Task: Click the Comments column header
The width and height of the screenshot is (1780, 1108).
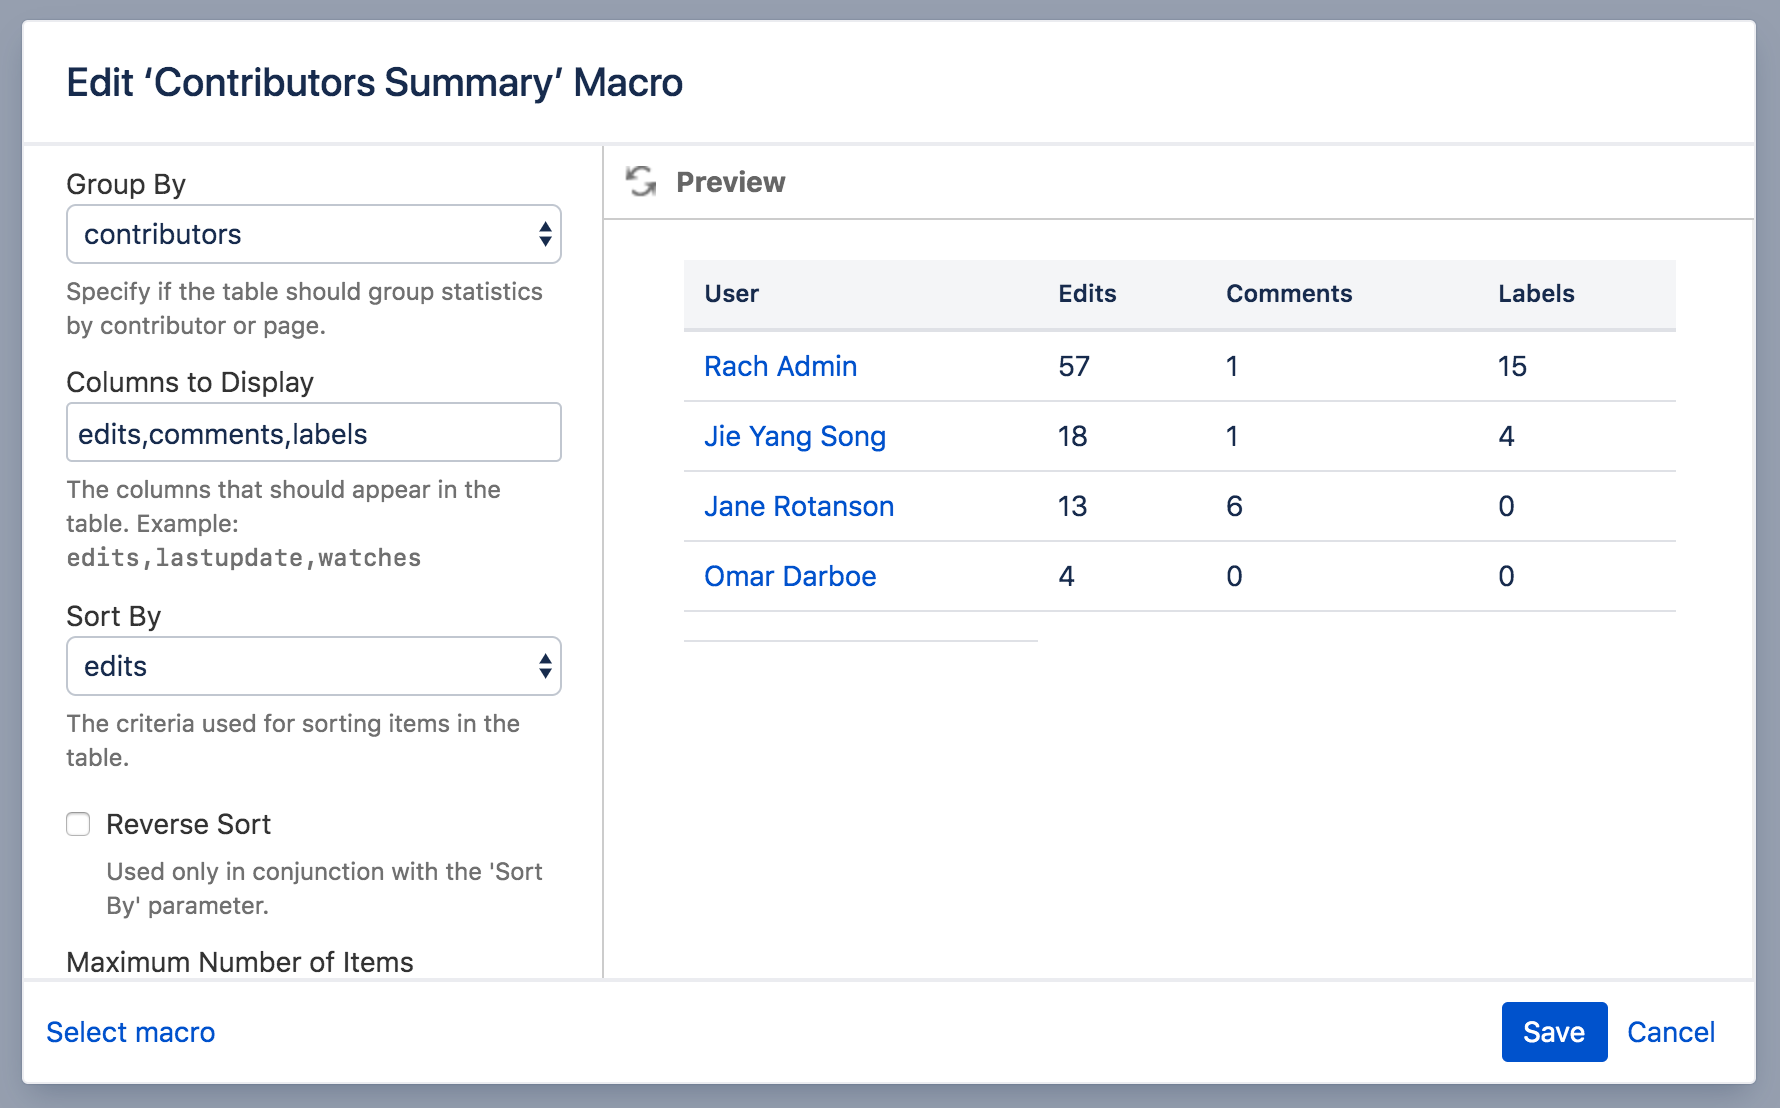Action: [x=1289, y=294]
